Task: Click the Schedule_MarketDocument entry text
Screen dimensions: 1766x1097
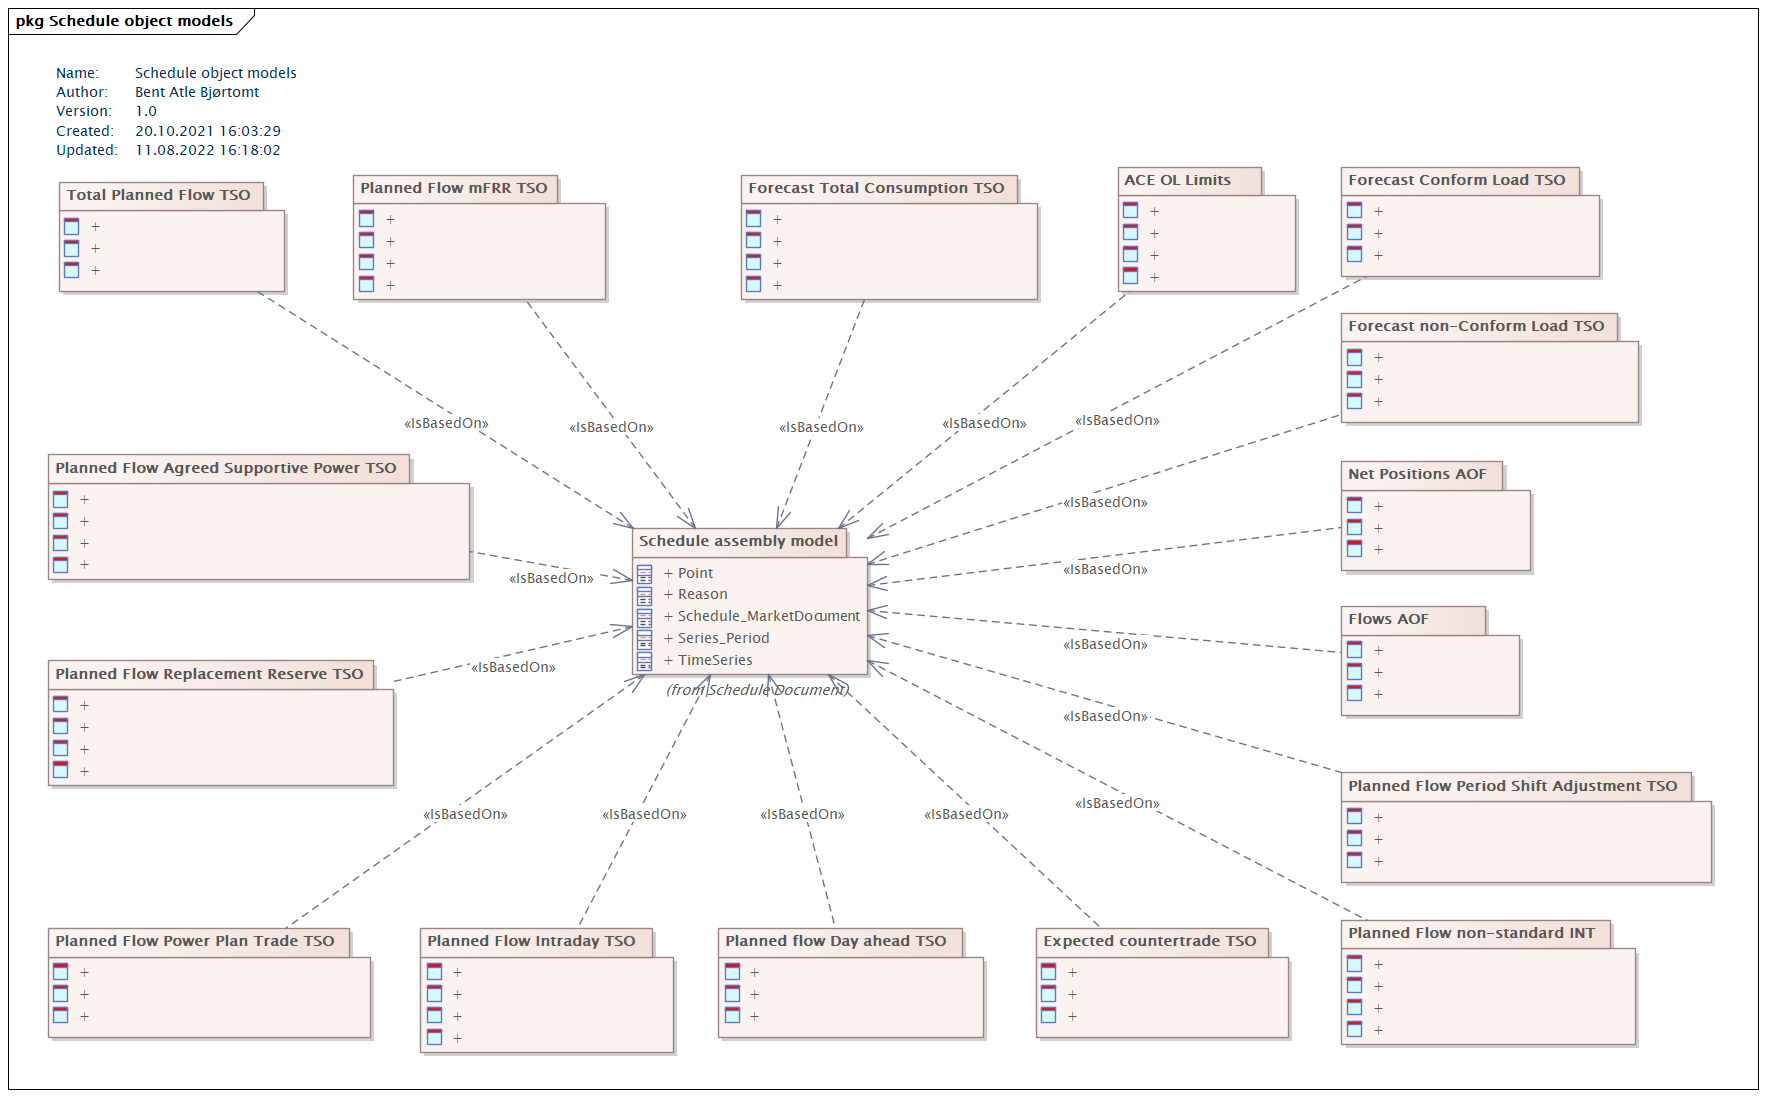Action: coord(769,616)
